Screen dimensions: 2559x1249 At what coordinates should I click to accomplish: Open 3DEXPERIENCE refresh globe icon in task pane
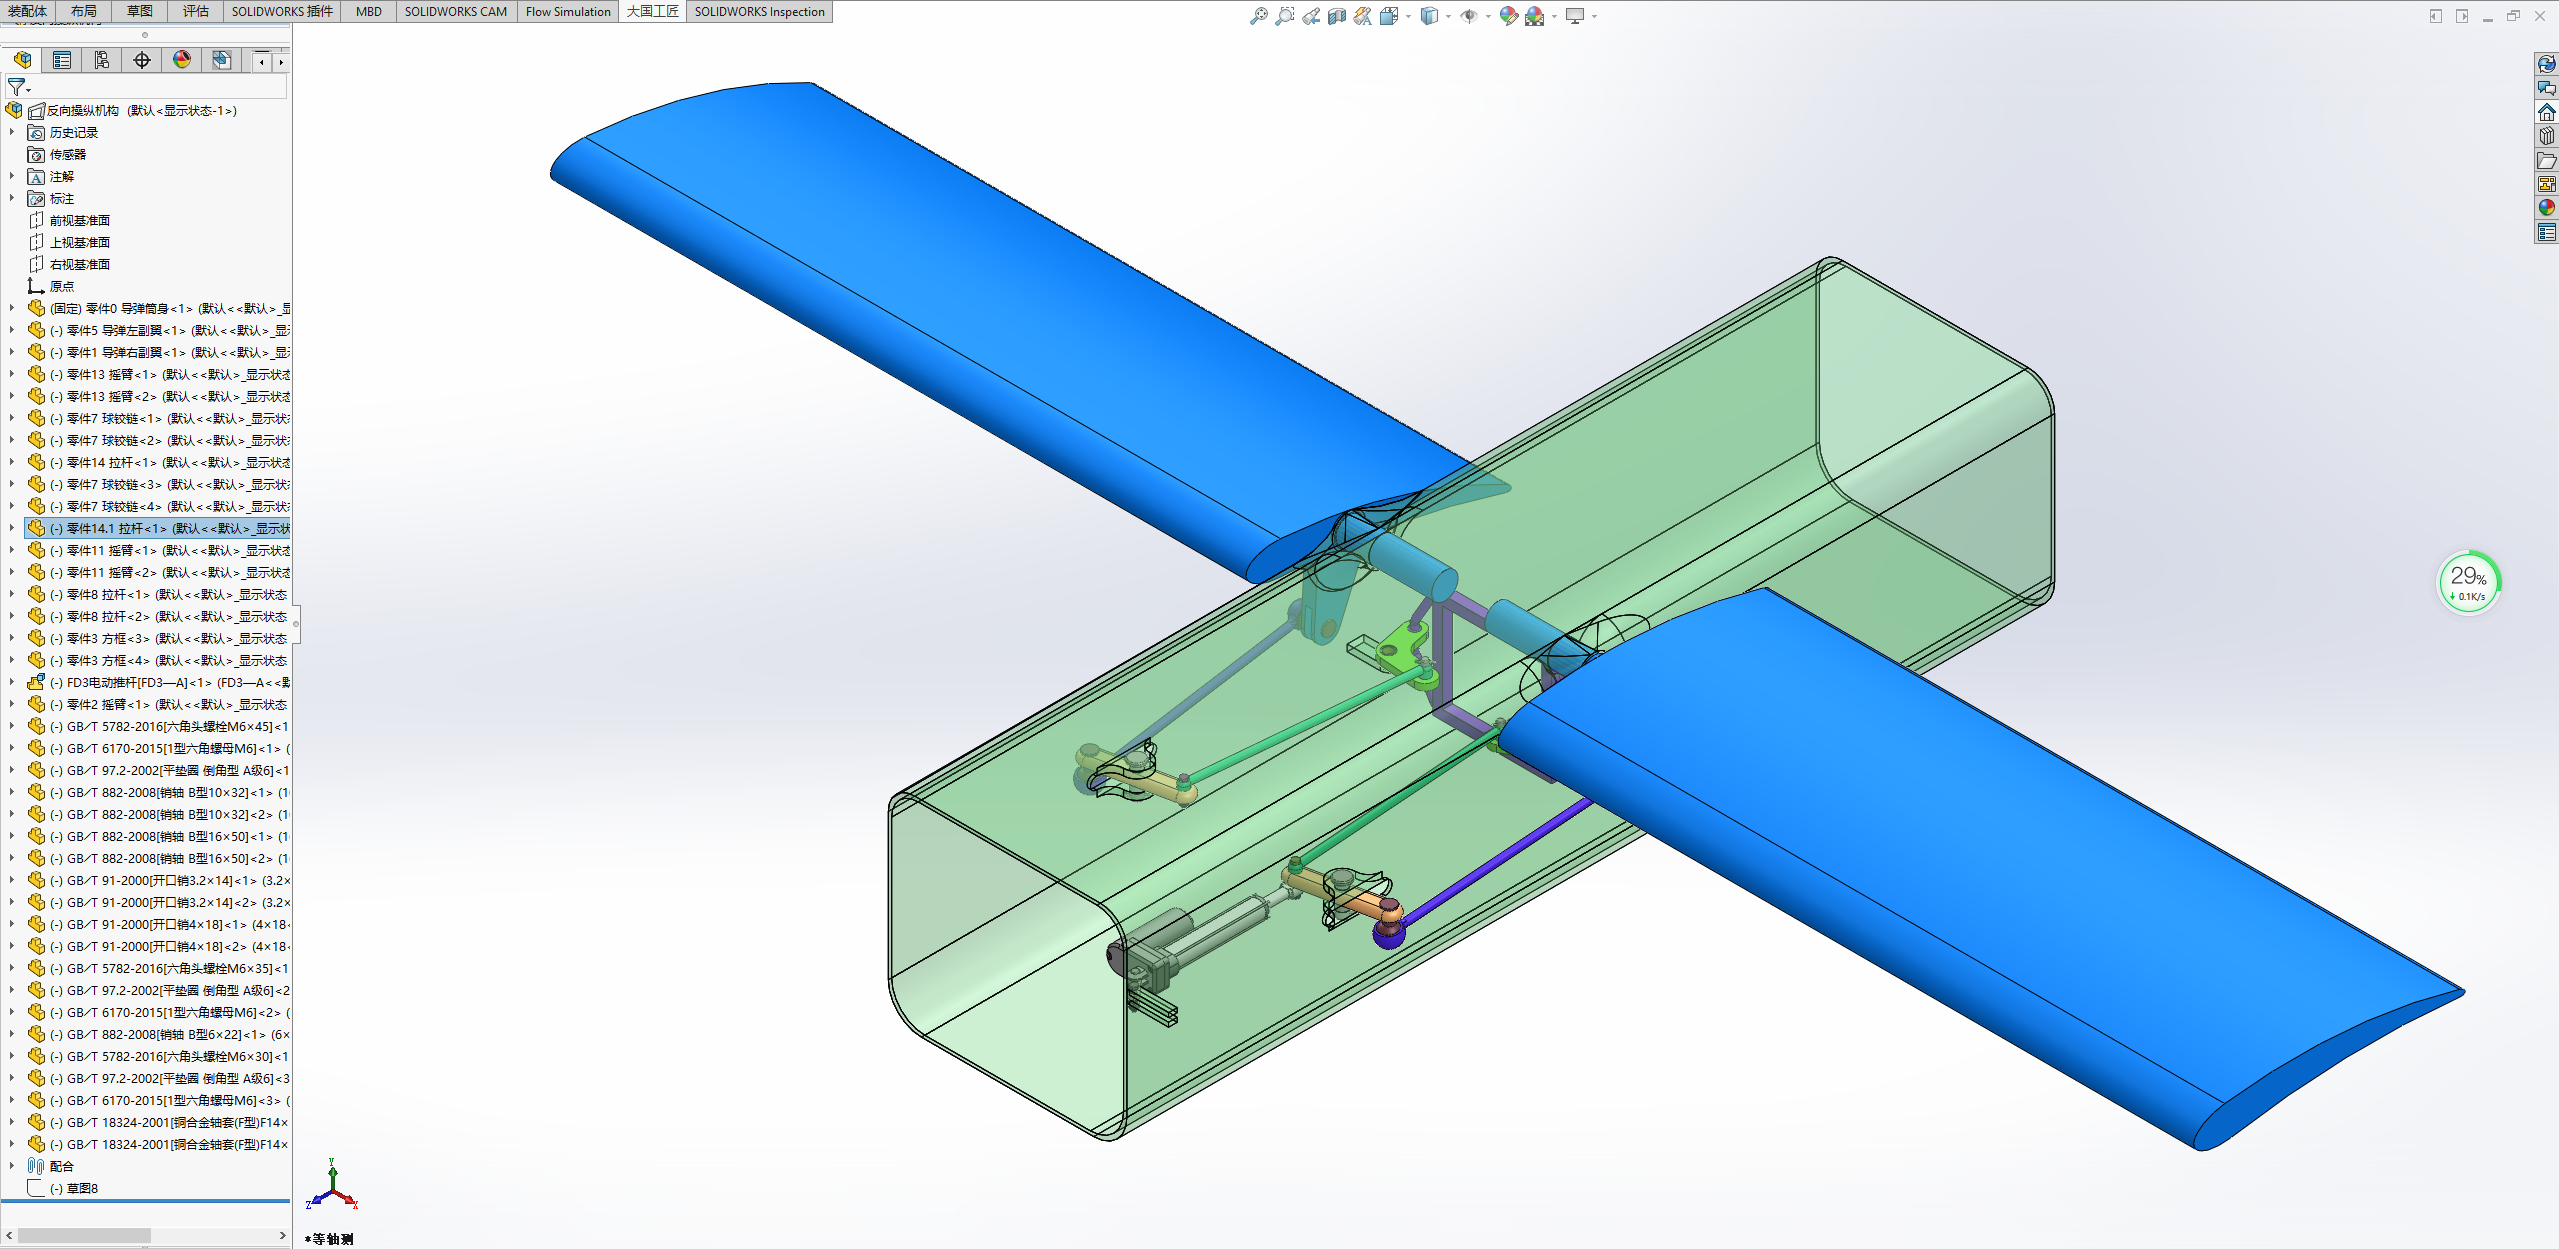coord(2546,65)
